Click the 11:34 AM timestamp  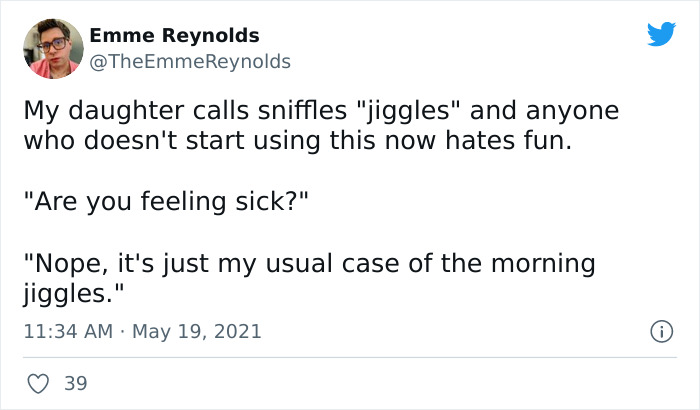(x=64, y=331)
